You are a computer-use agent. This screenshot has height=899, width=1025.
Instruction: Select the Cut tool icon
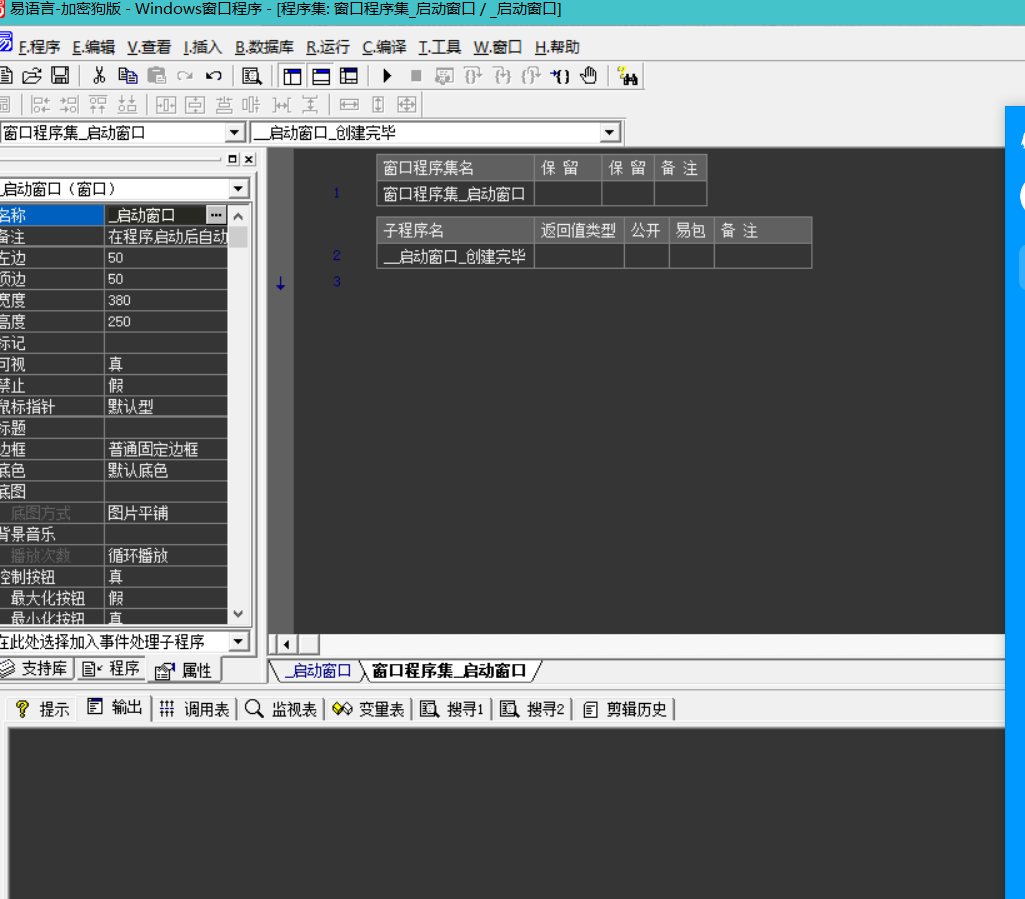tap(98, 75)
